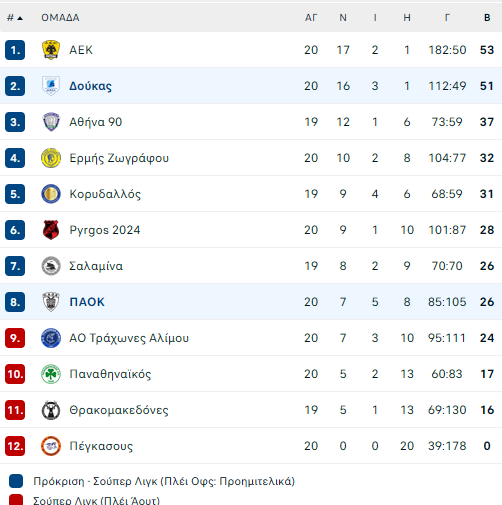Click the red position 12 badge
This screenshot has height=505, width=502.
coord(15,446)
